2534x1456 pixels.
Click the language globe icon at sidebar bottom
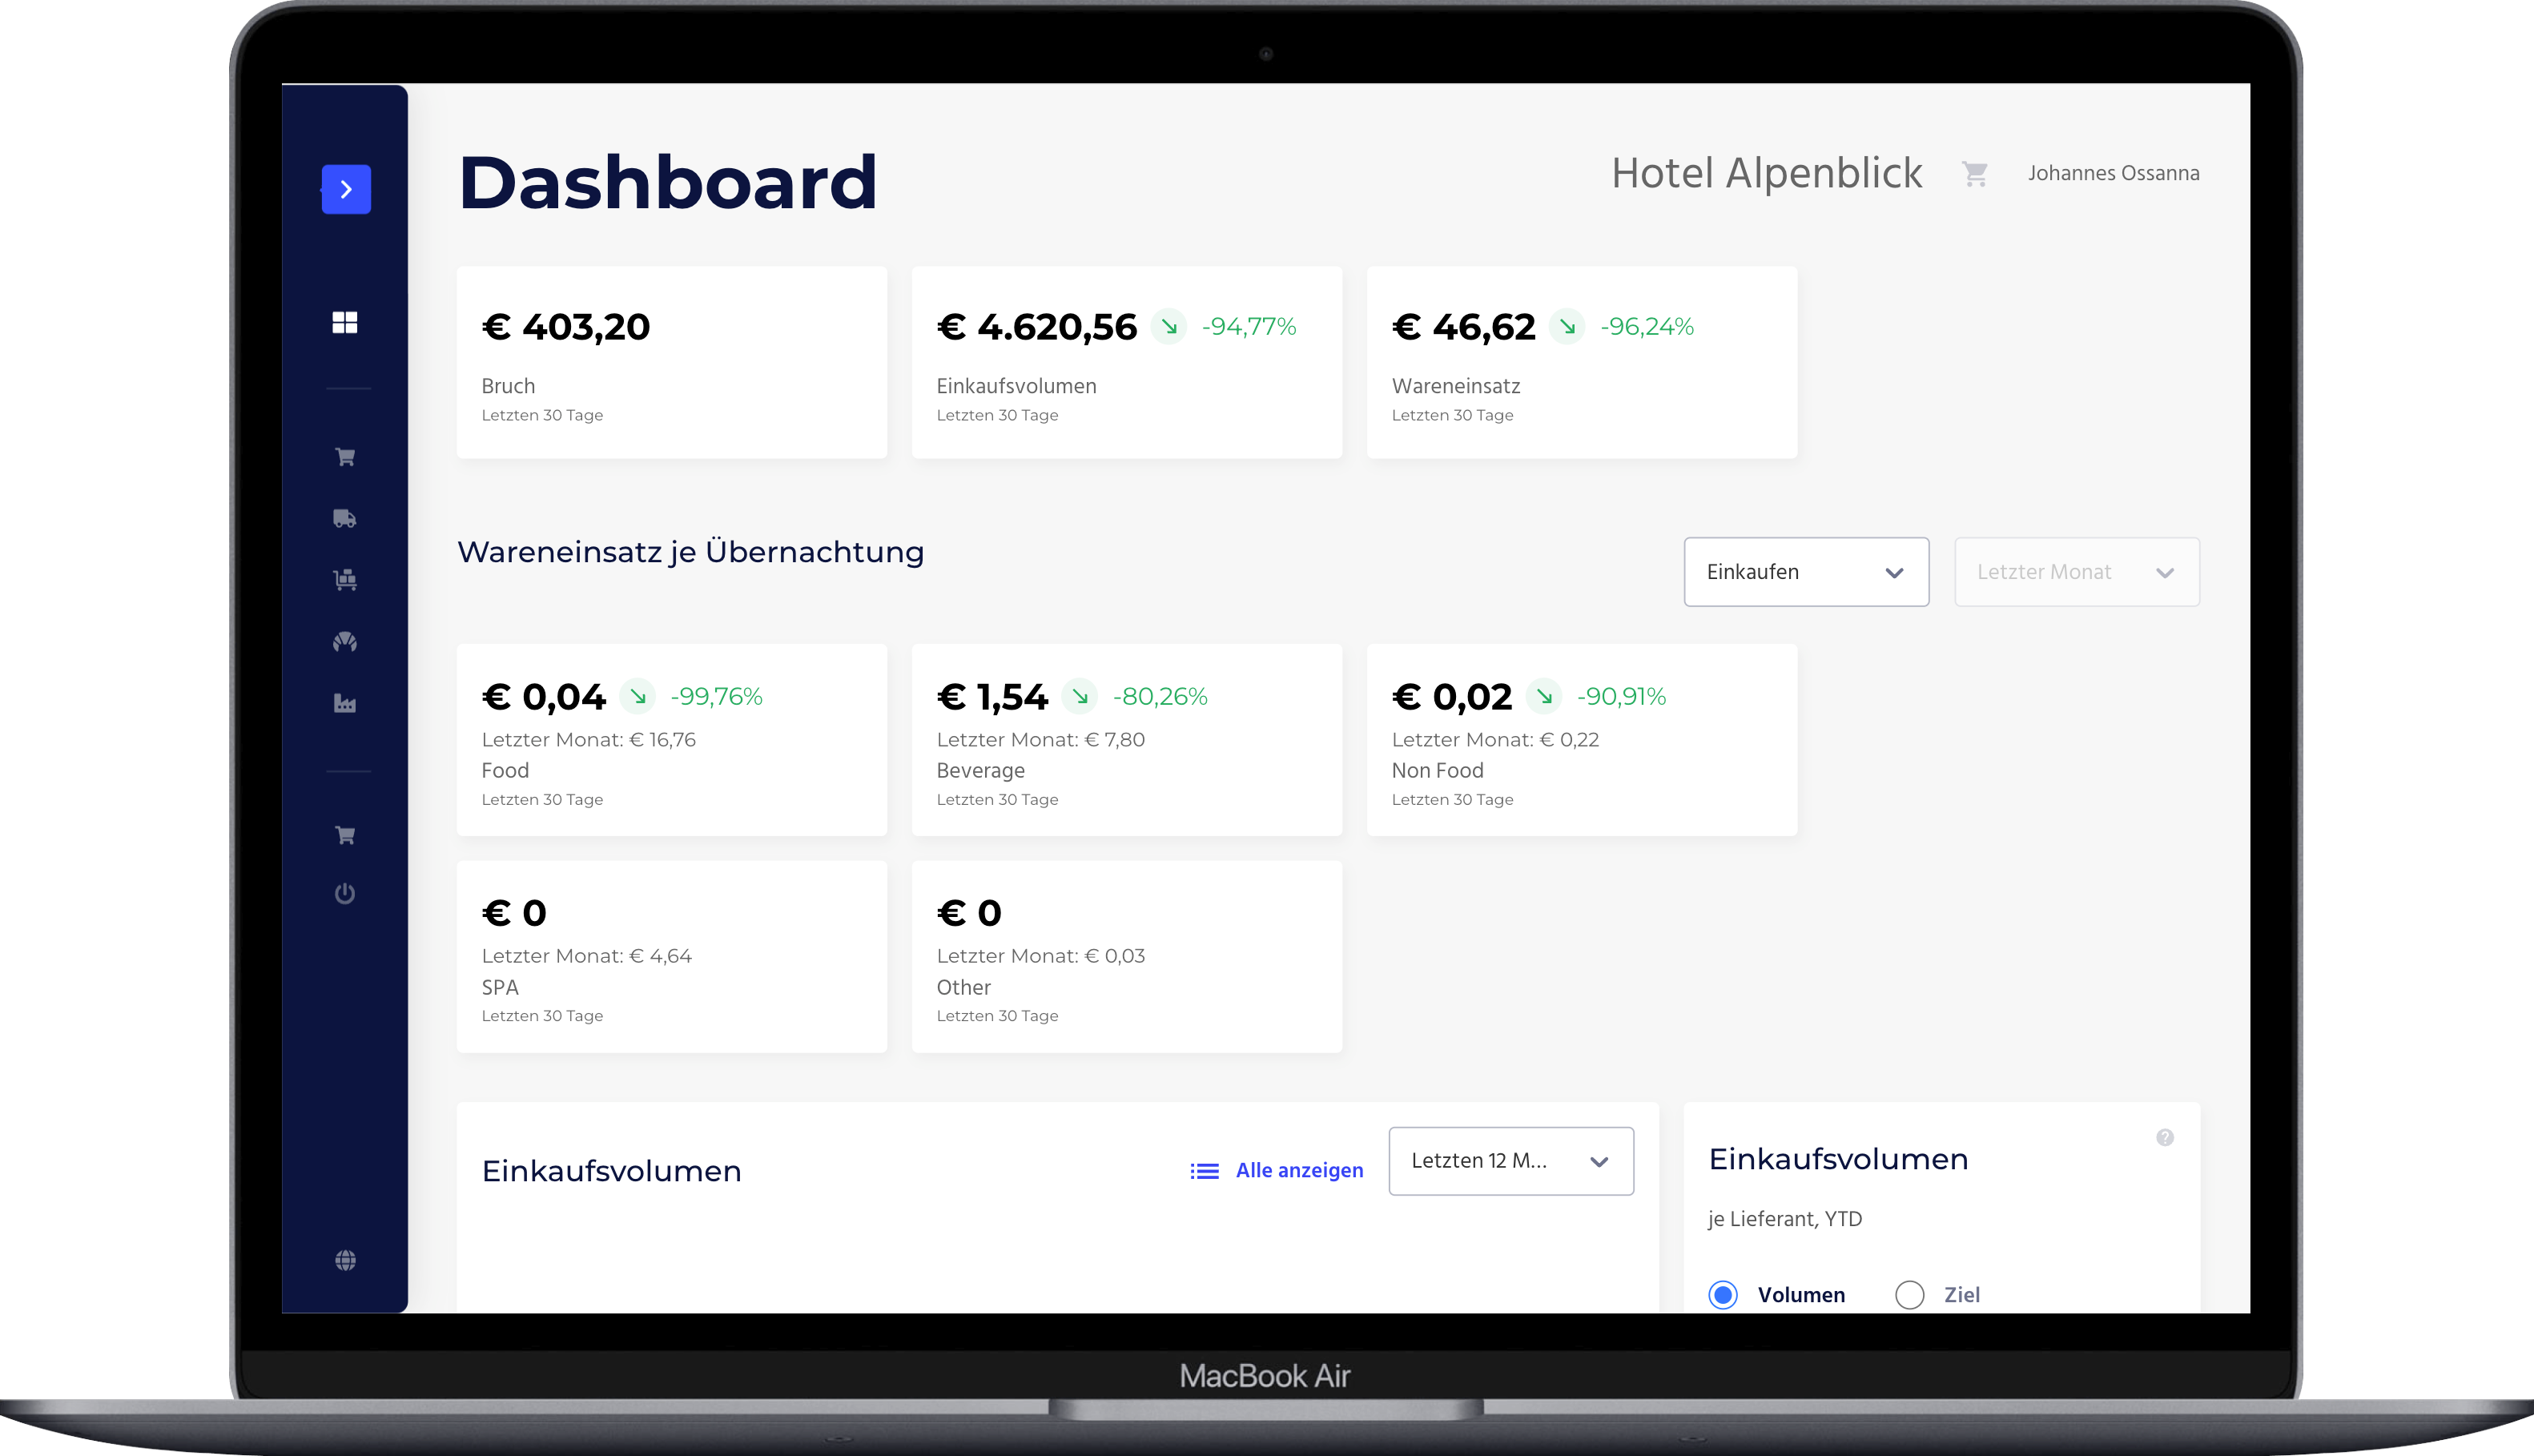(347, 1259)
